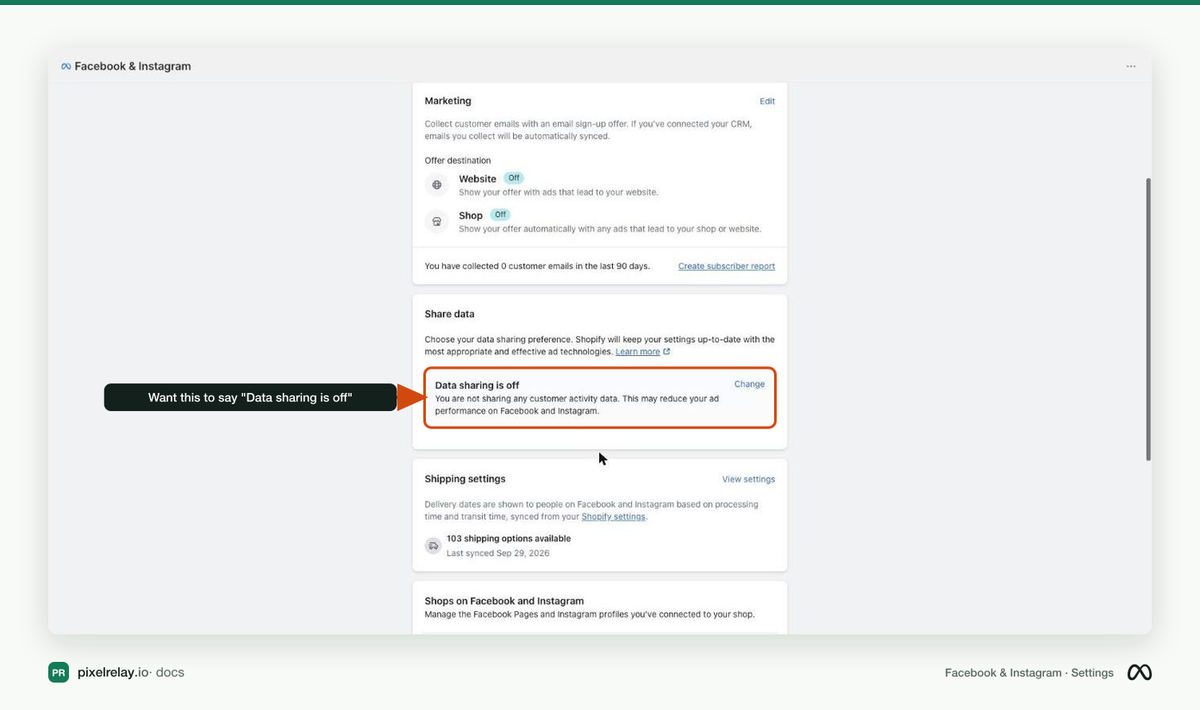
Task: Click the Shops on Facebook and Instagram heading
Action: coord(504,601)
